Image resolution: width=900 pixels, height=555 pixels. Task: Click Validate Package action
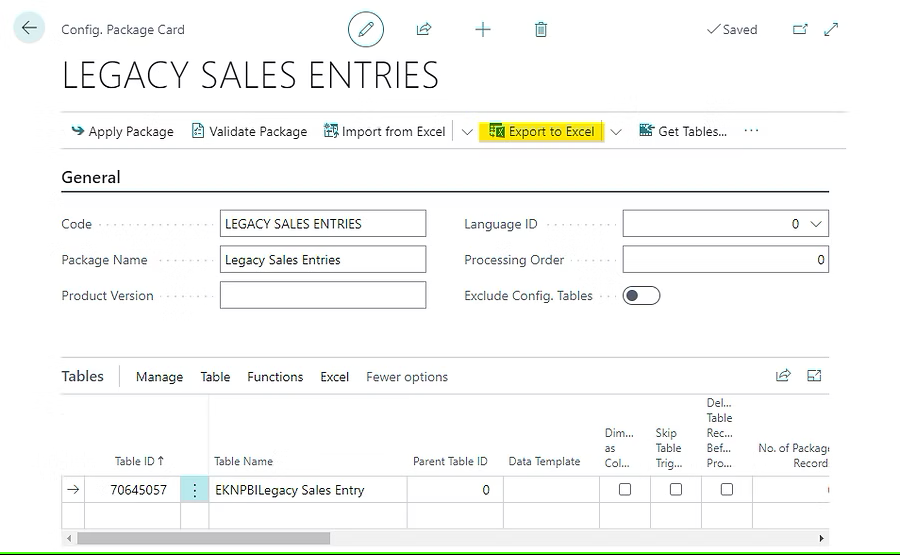[249, 131]
